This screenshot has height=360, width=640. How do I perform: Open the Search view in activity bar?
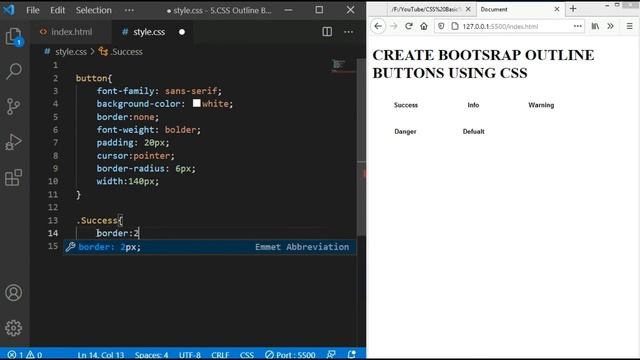[x=13, y=71]
